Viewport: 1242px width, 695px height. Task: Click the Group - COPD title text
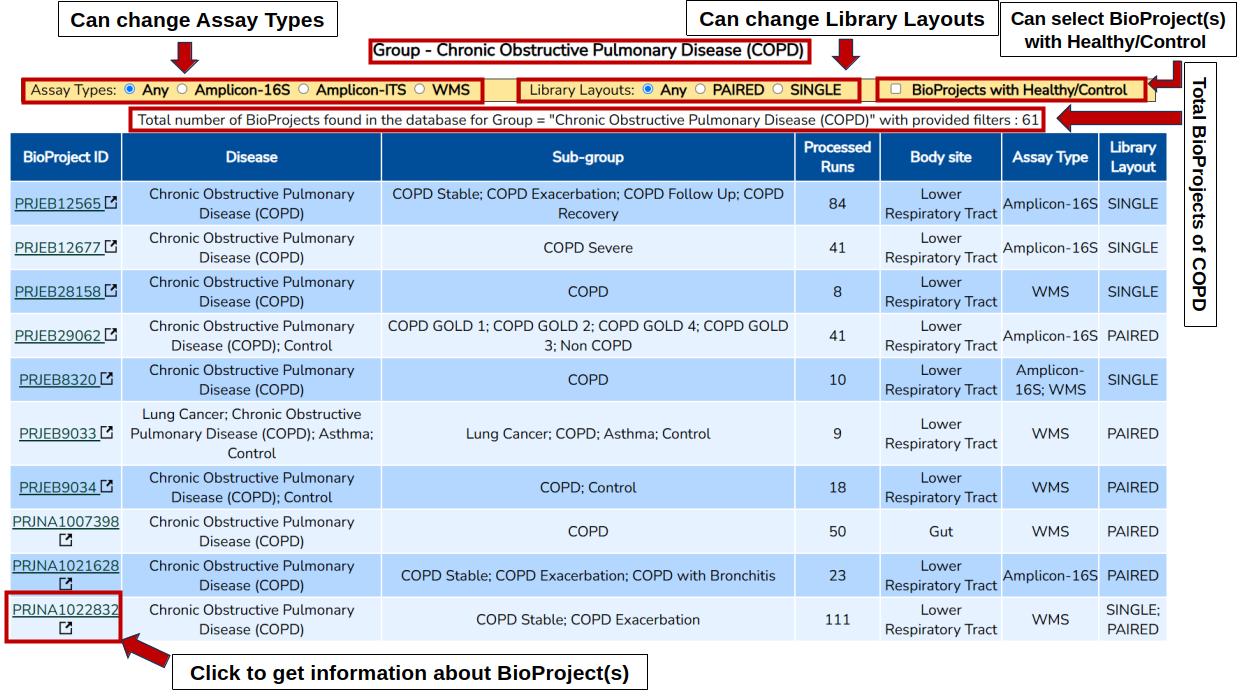(x=588, y=50)
